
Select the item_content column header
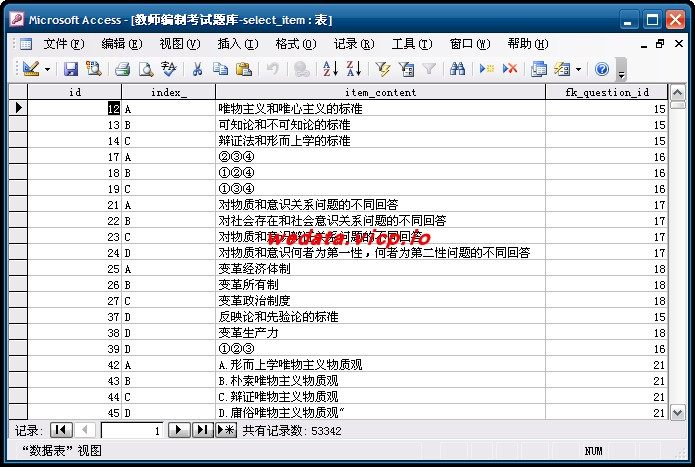380,92
